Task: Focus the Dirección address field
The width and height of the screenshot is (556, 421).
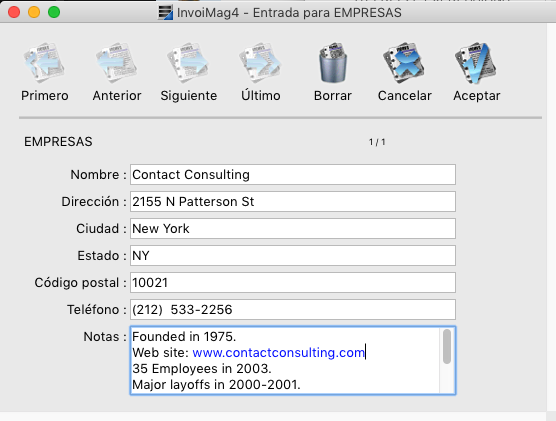Action: [293, 201]
